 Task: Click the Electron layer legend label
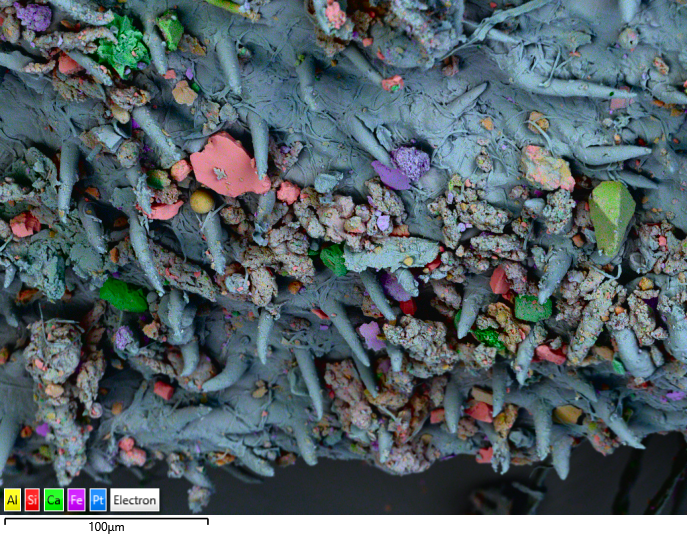(134, 500)
